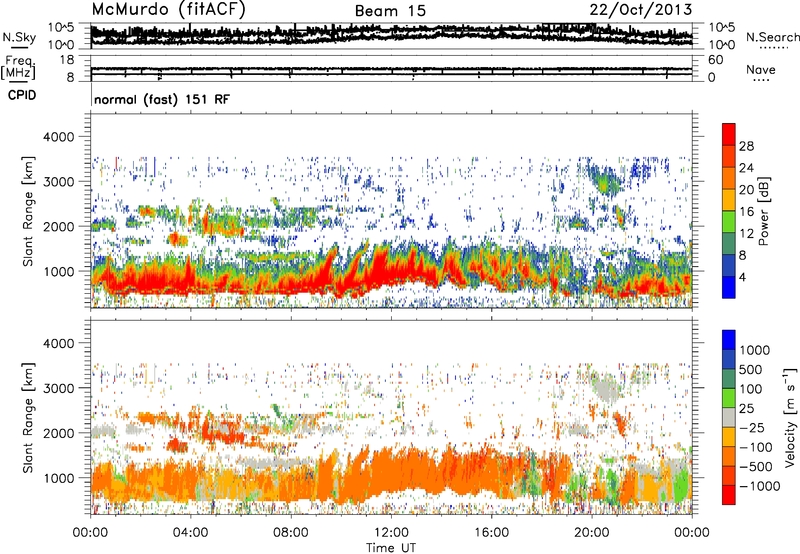The height and width of the screenshot is (554, 800).
Task: Click the 60 value on Nave axis
Action: point(715,60)
